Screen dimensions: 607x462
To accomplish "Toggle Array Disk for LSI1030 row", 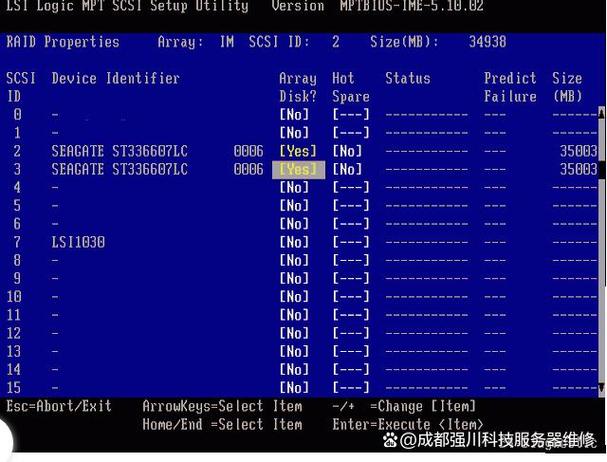I will 295,242.
